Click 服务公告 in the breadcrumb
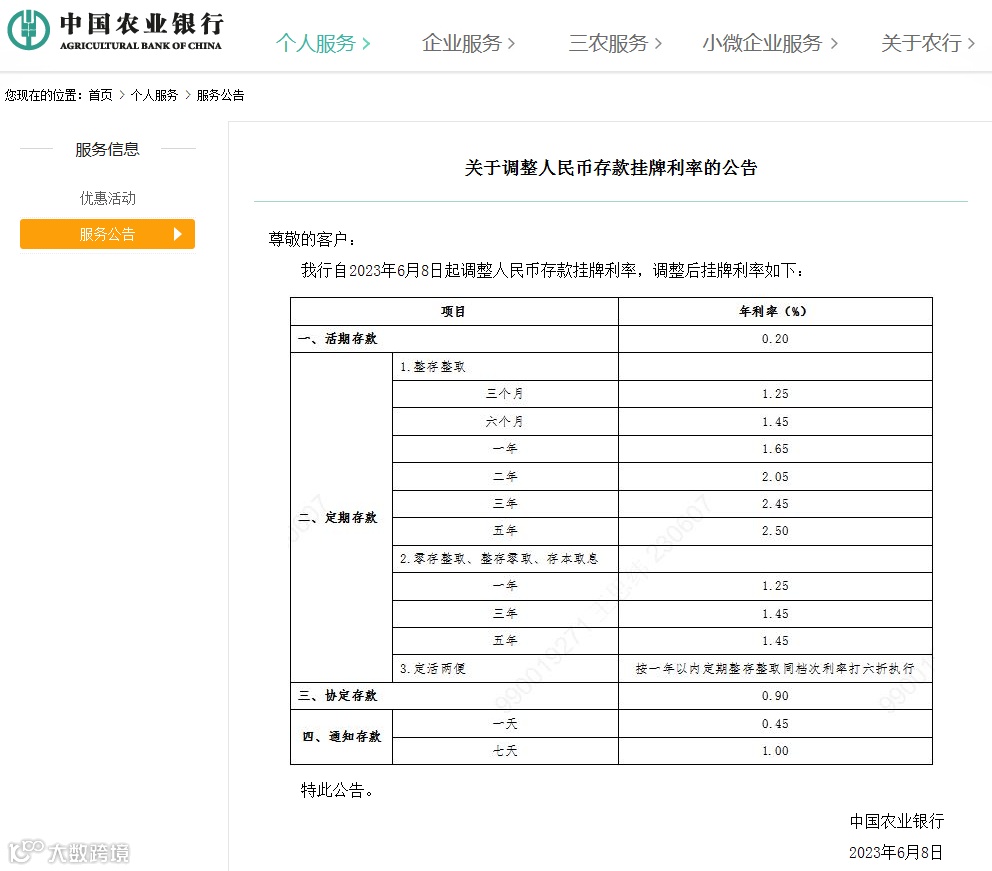The image size is (992, 871). (x=220, y=96)
